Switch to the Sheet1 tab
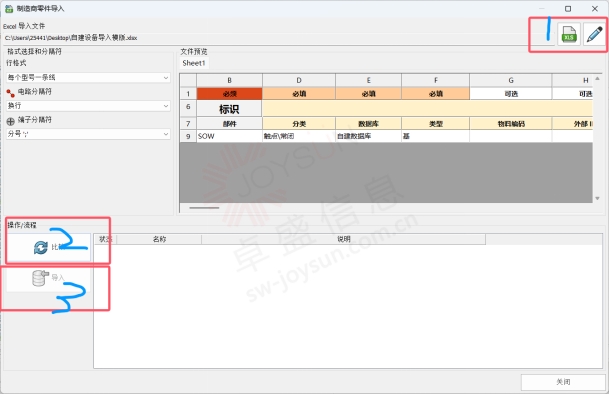The image size is (609, 394). 194,63
